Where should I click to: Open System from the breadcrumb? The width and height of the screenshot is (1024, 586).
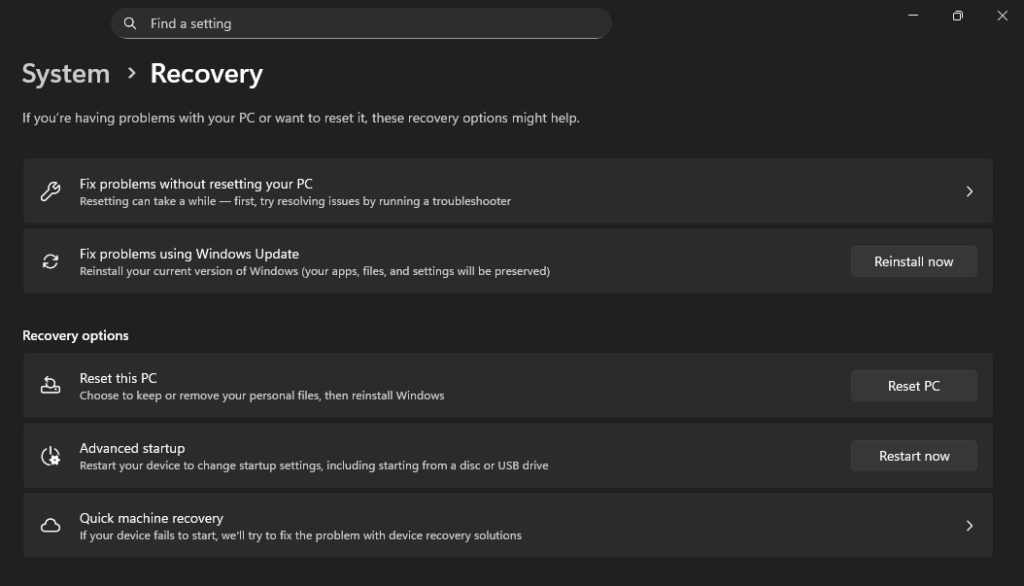(x=65, y=73)
